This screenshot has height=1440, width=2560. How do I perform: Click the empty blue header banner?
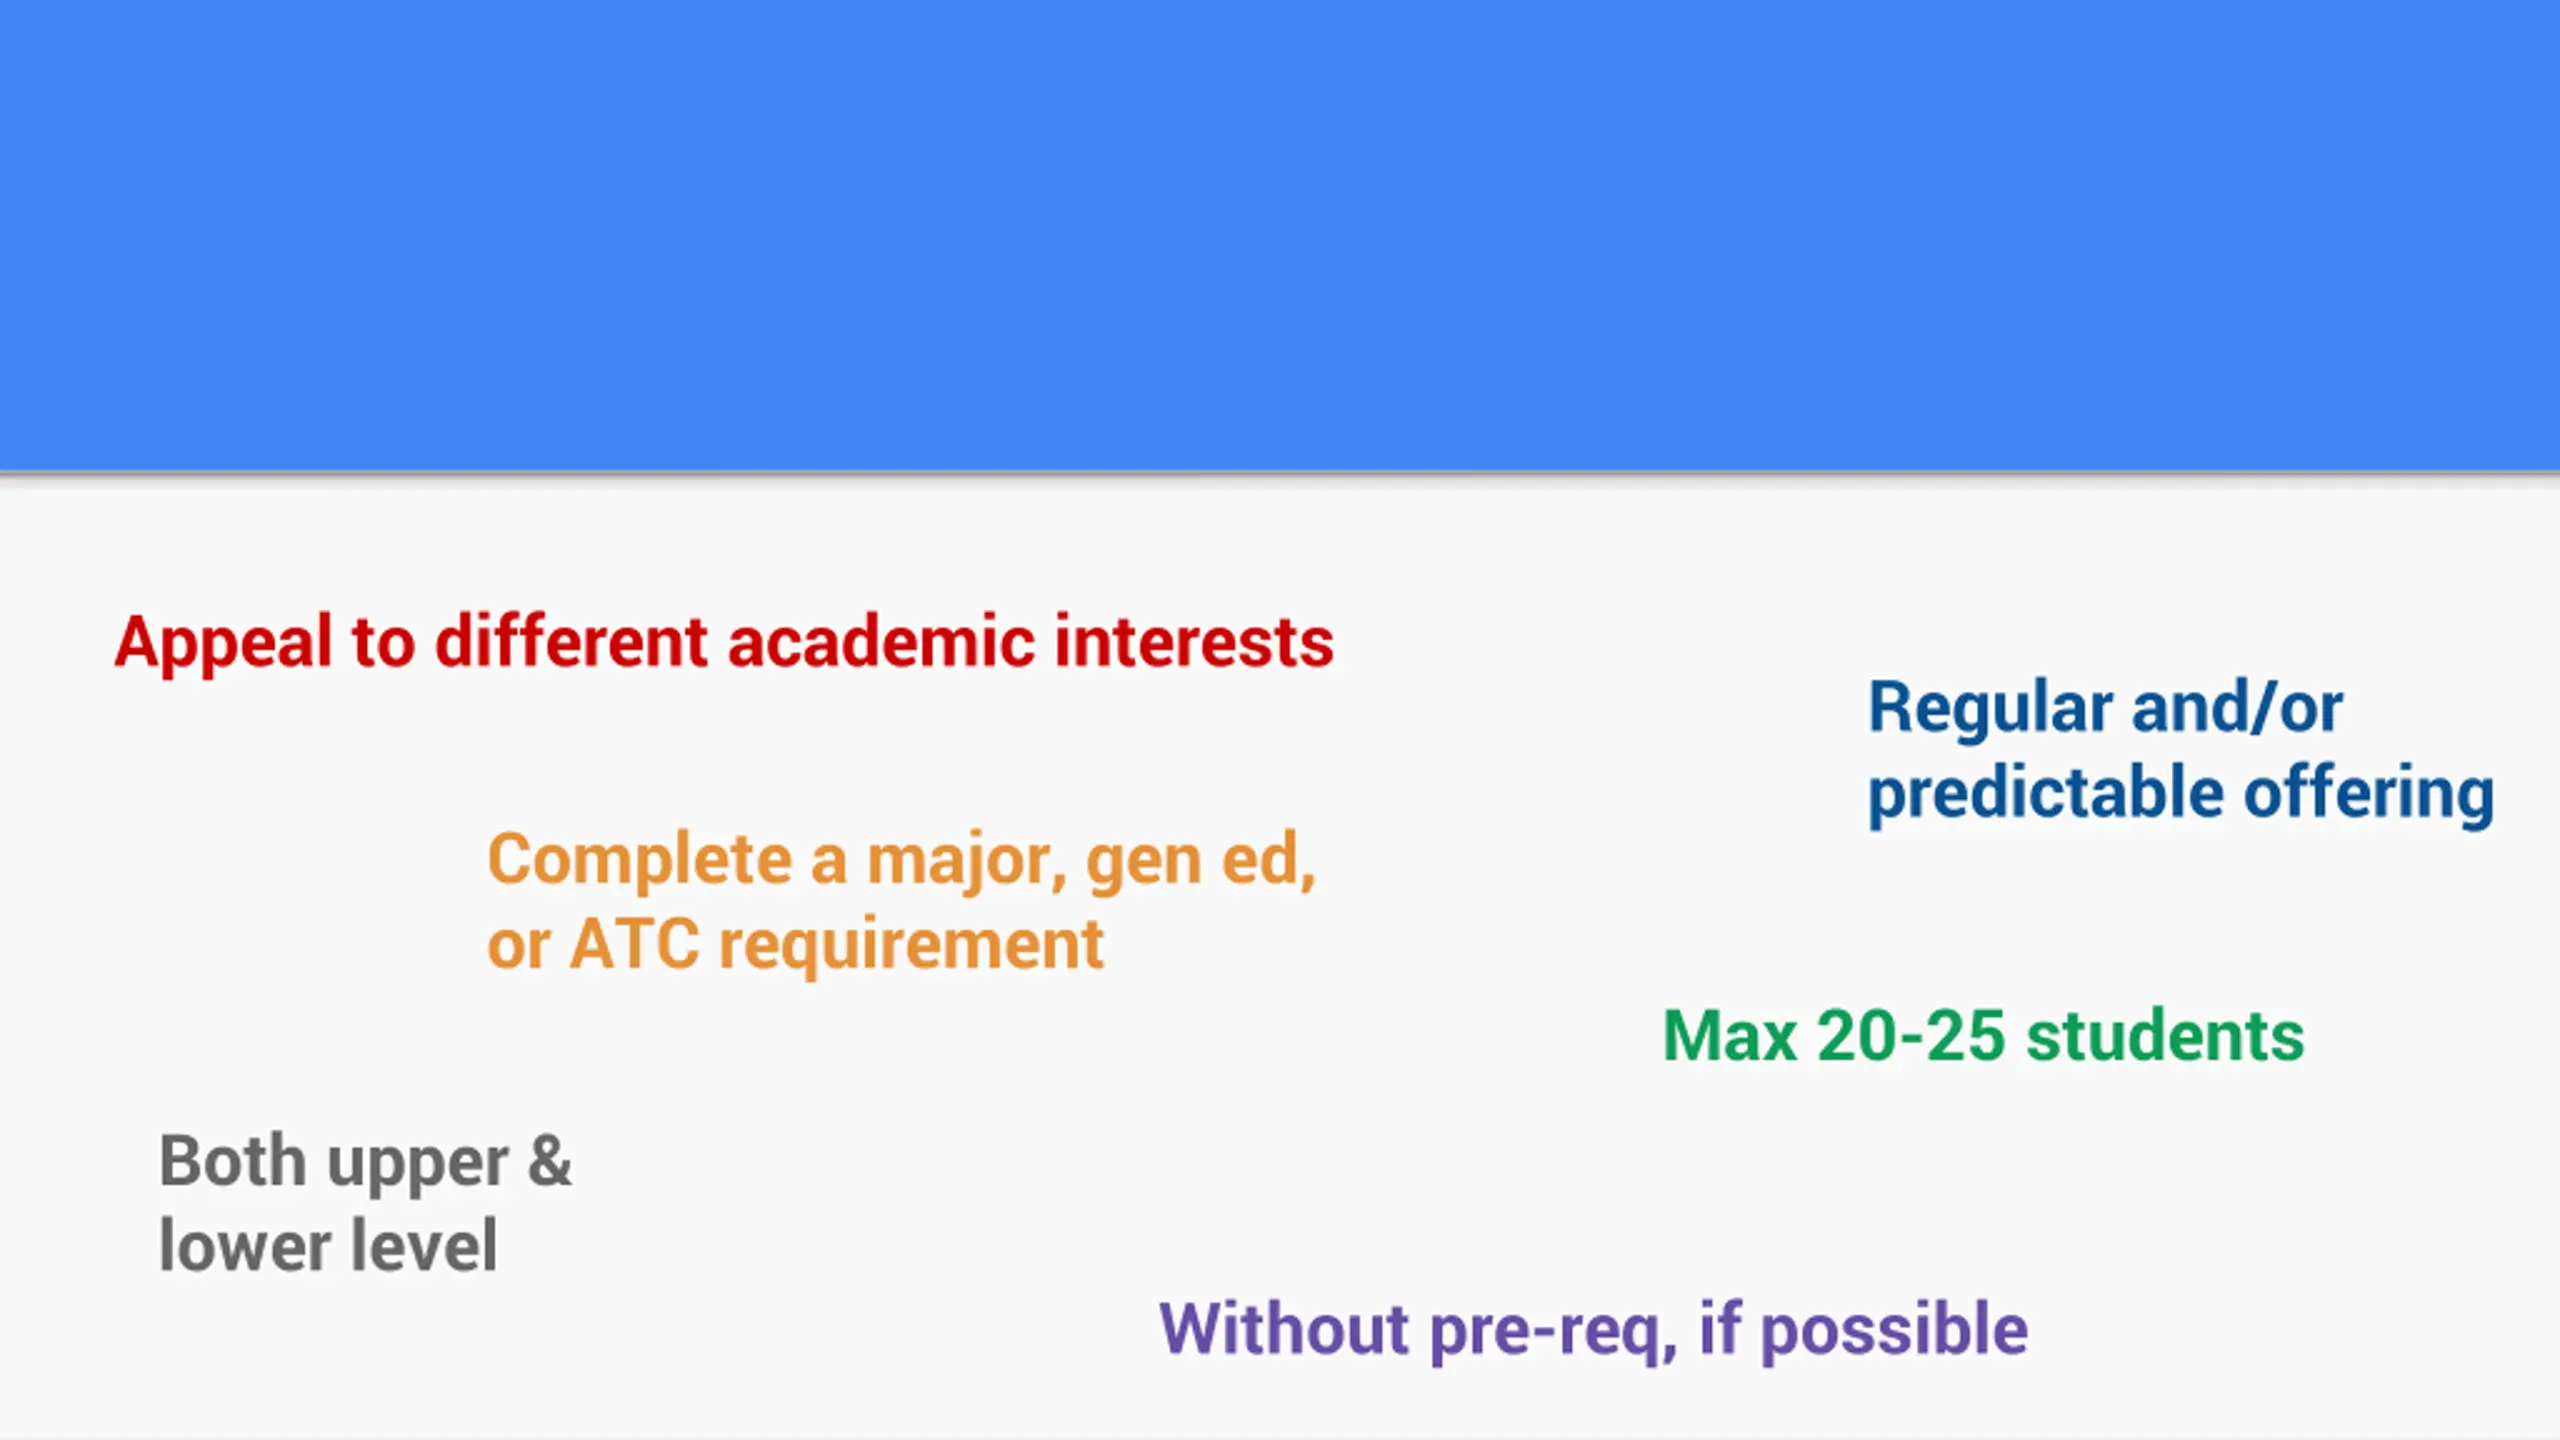click(1280, 235)
